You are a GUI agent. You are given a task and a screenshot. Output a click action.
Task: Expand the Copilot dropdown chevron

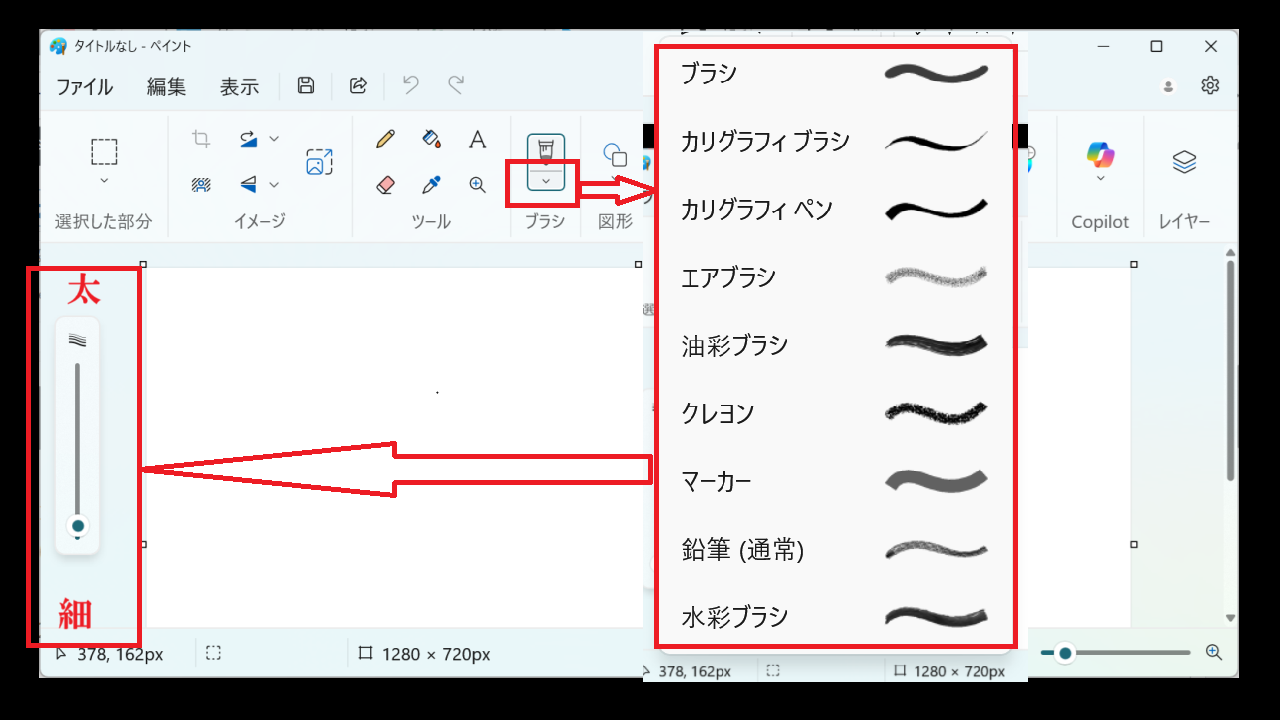(x=1100, y=179)
